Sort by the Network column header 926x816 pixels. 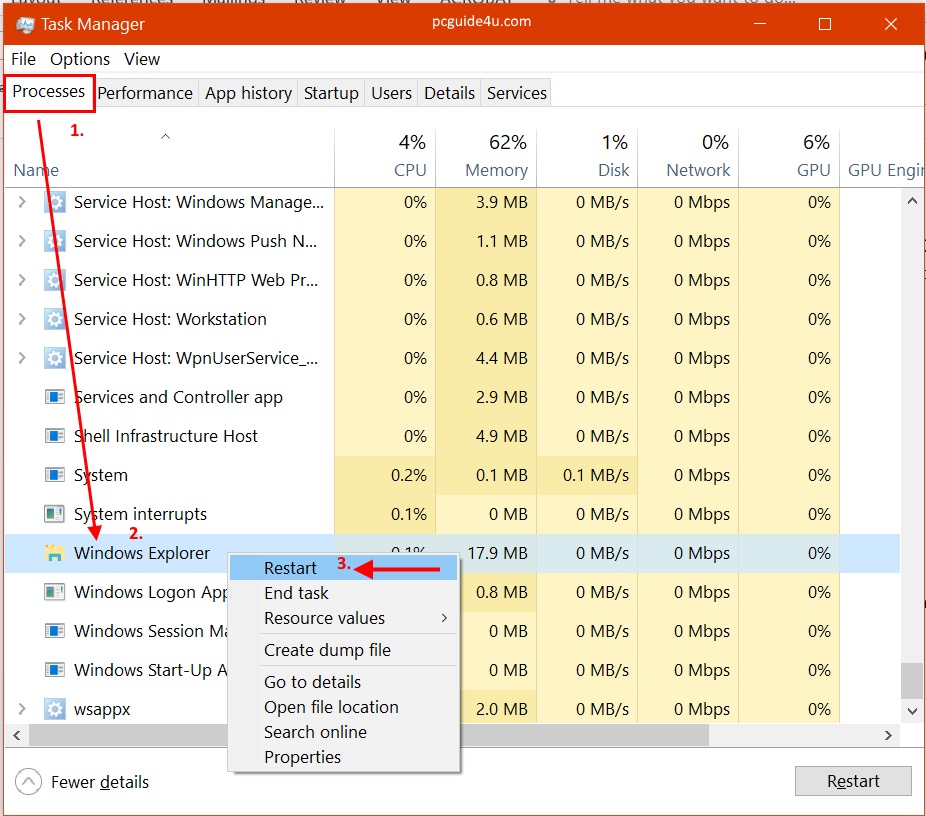click(688, 158)
